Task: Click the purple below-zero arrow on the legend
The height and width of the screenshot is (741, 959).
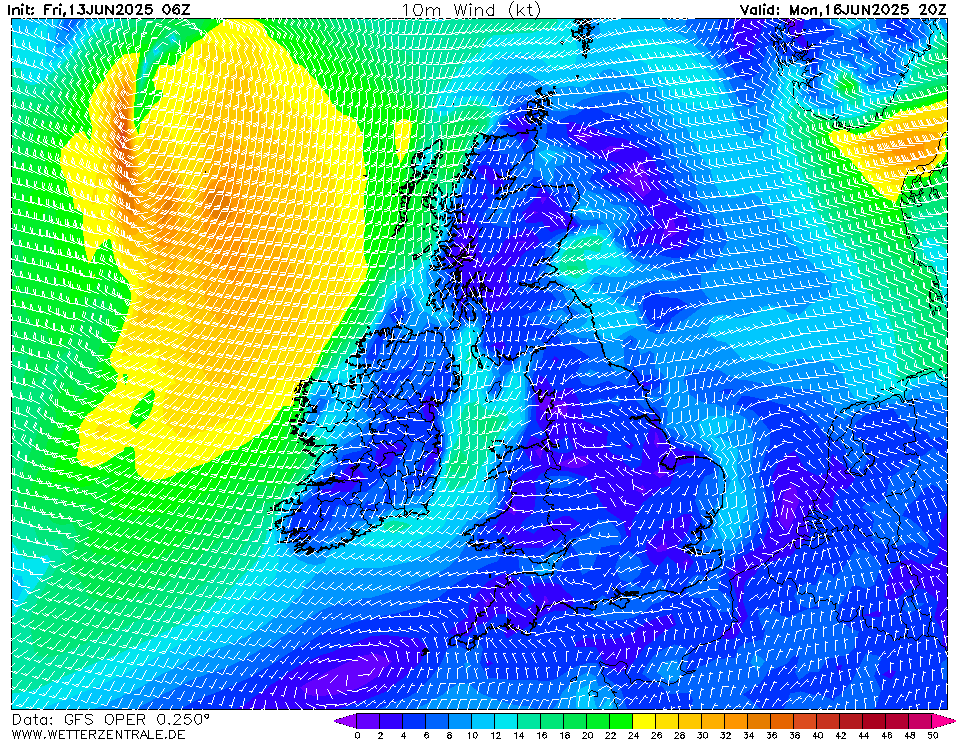Action: point(345,721)
